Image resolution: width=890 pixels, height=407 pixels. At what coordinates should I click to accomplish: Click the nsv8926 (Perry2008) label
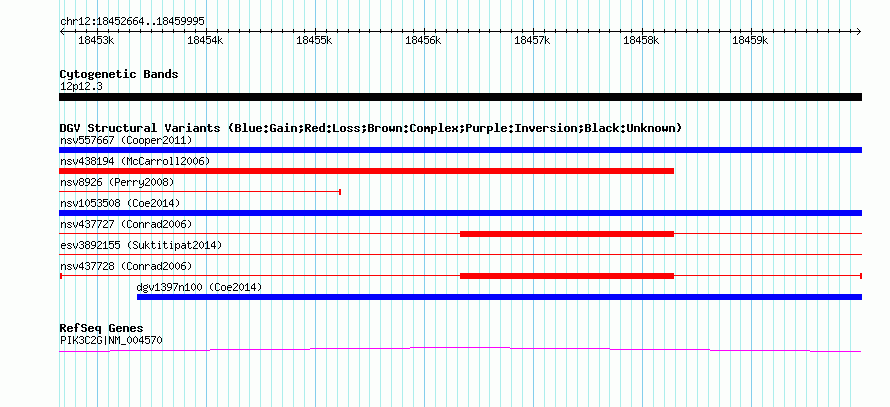pyautogui.click(x=117, y=182)
